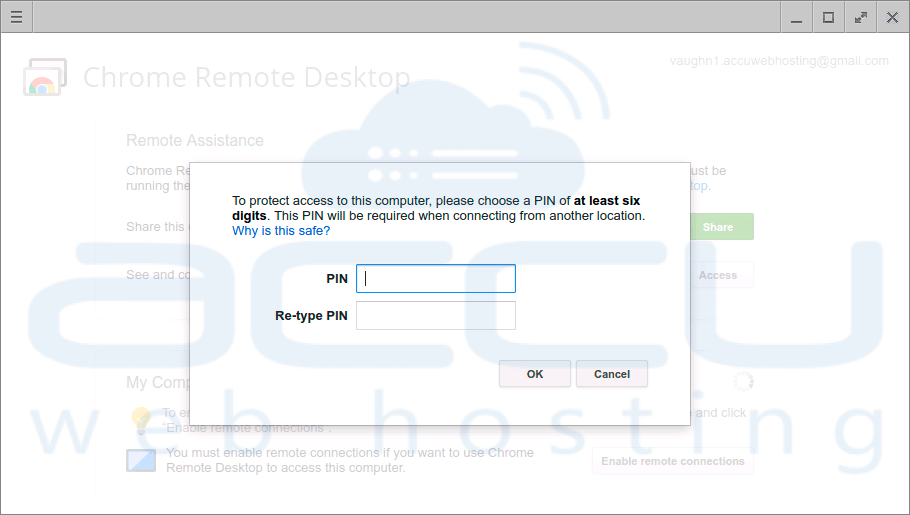Click the Chrome Remote Desktop logo icon

tap(45, 77)
